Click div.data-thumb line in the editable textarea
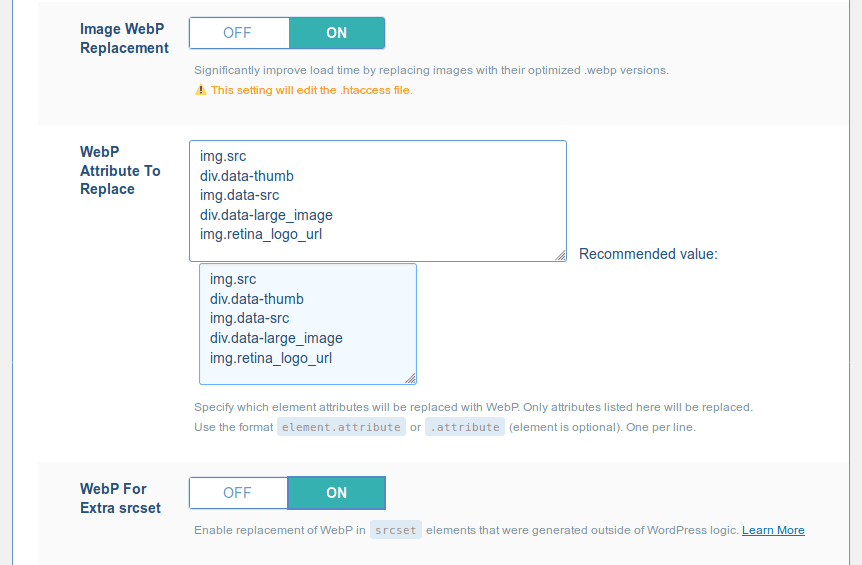Image resolution: width=862 pixels, height=565 pixels. [247, 176]
